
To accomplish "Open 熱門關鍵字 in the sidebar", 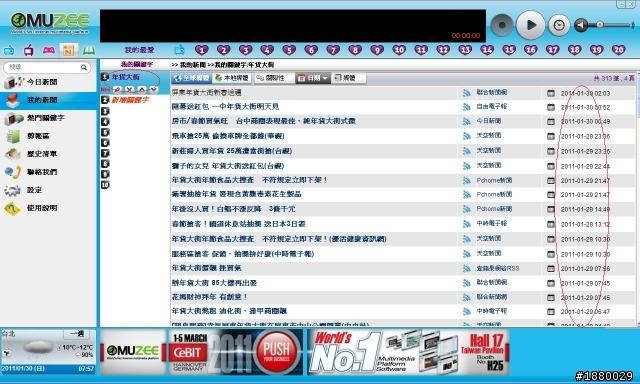I will pos(49,118).
